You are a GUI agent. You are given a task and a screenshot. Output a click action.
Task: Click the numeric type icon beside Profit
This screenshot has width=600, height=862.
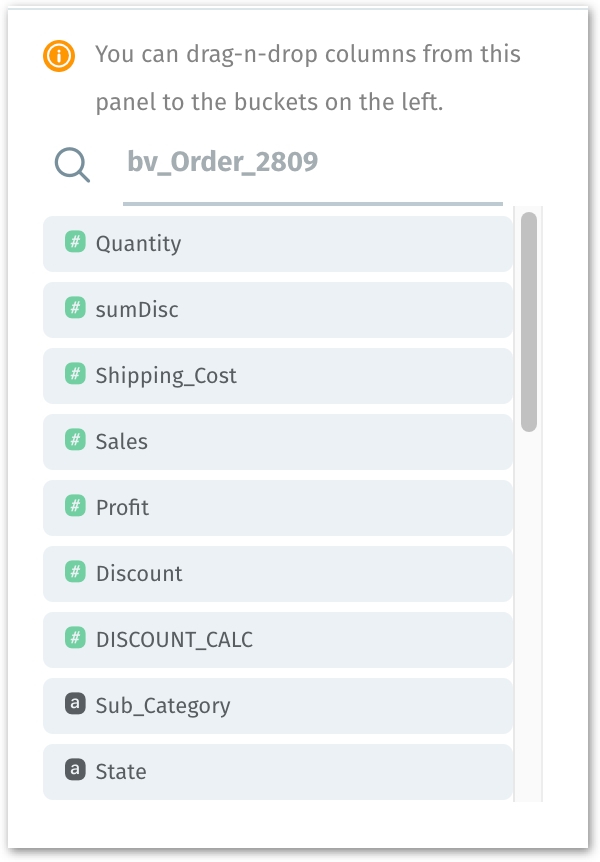click(75, 506)
